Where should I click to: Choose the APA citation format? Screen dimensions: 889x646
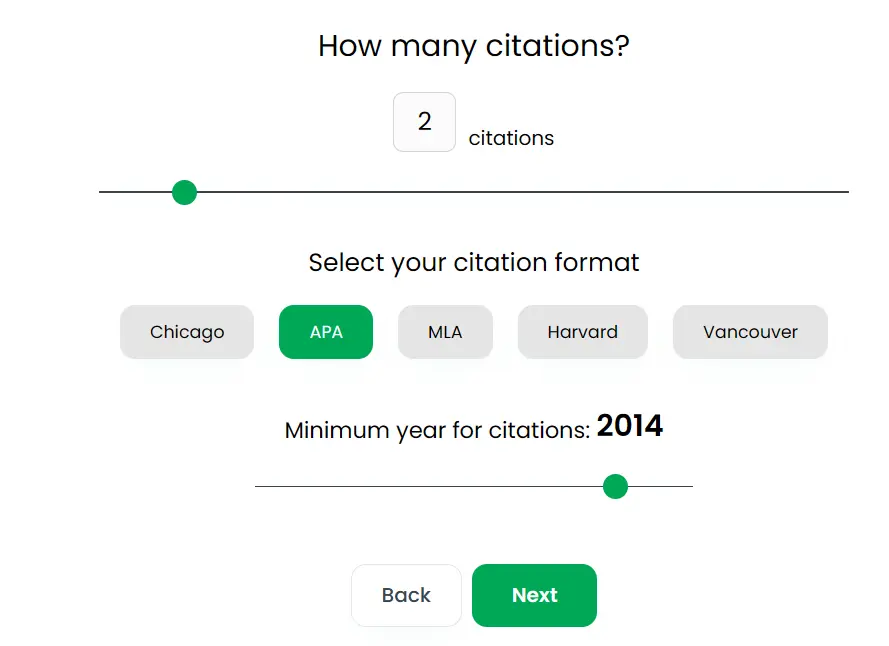click(326, 332)
